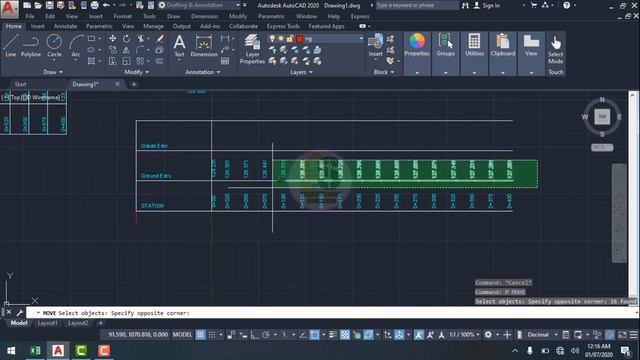The height and width of the screenshot is (360, 640).
Task: Select the Text annotation tool
Action: [x=179, y=45]
